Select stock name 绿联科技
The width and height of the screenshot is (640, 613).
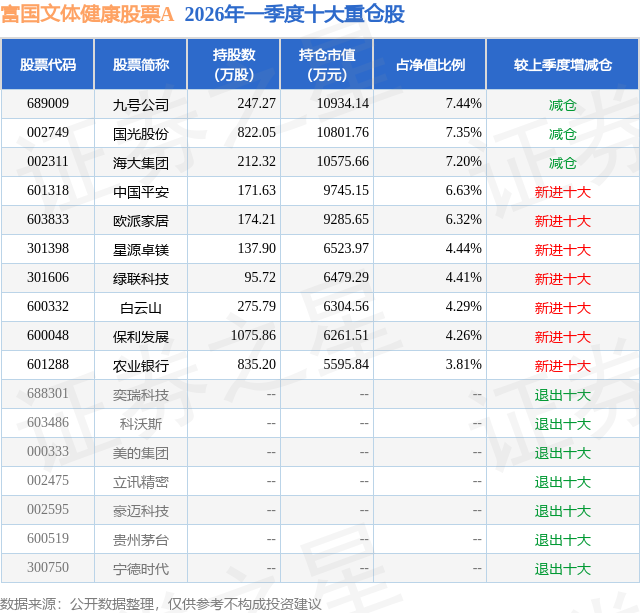[141, 279]
